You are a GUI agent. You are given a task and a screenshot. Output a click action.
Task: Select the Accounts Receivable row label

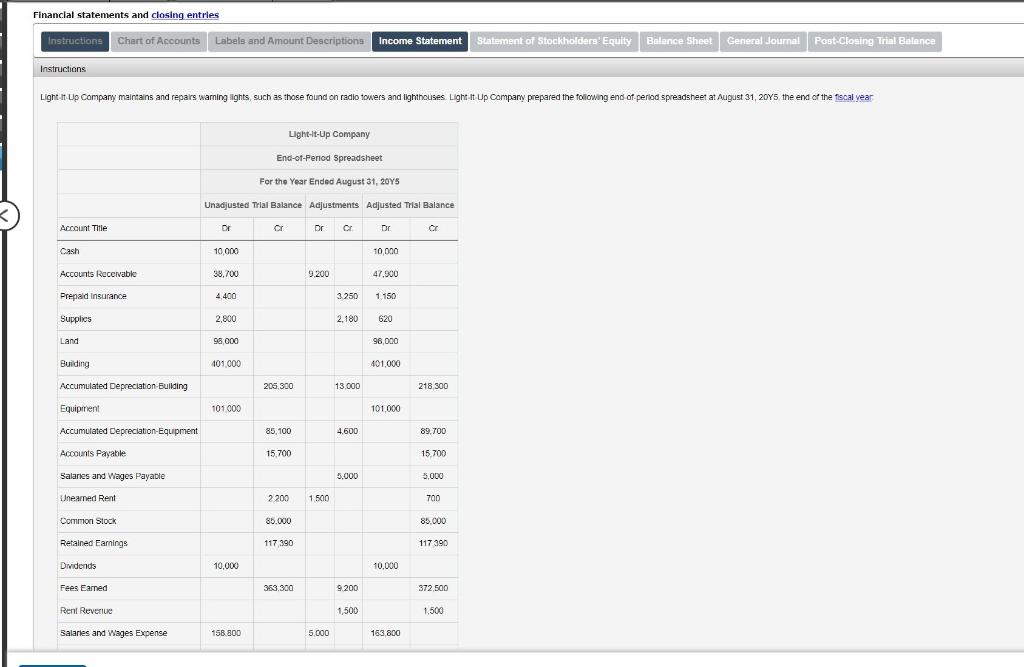98,274
